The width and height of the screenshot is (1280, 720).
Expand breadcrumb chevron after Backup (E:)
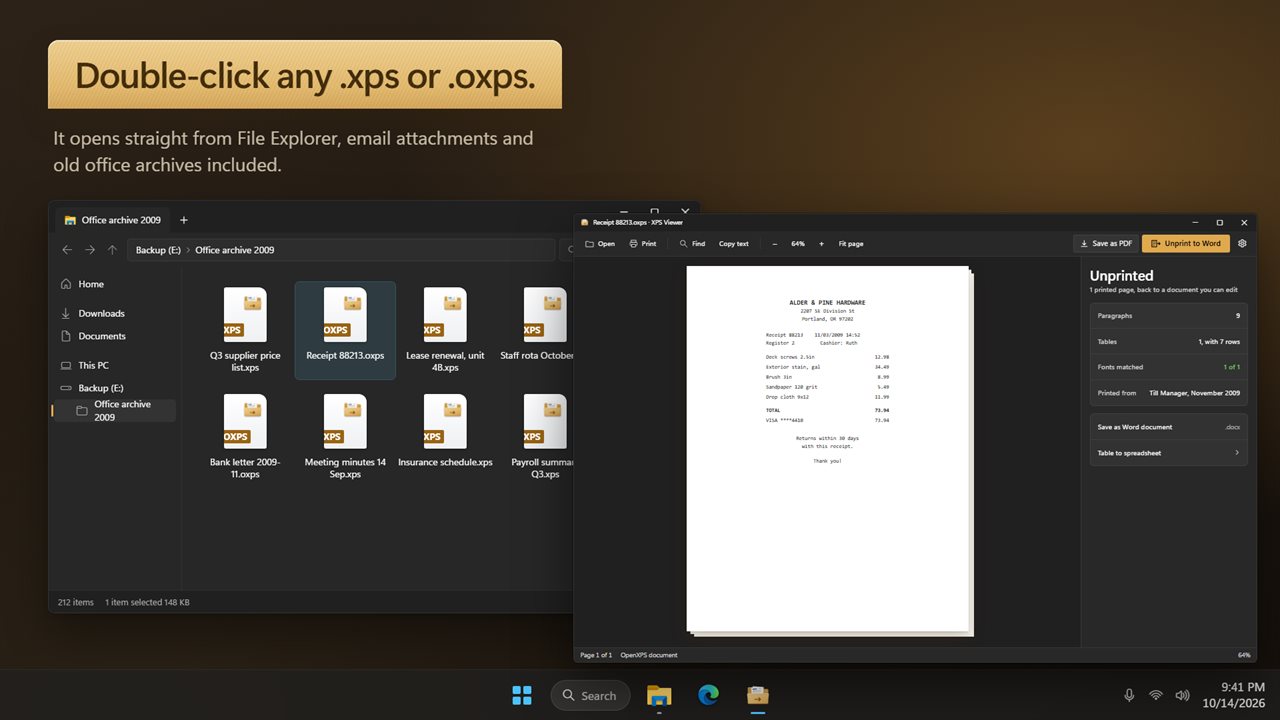point(188,250)
